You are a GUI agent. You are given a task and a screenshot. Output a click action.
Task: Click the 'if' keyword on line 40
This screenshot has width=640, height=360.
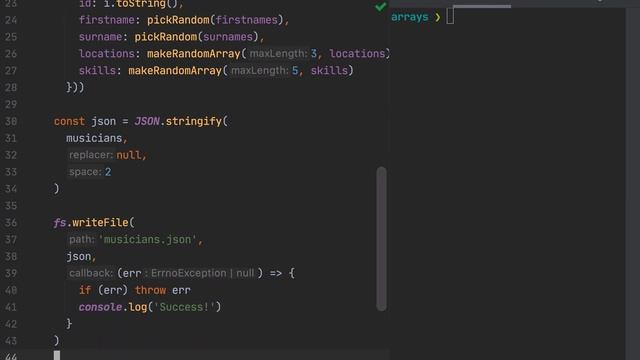tap(85, 290)
